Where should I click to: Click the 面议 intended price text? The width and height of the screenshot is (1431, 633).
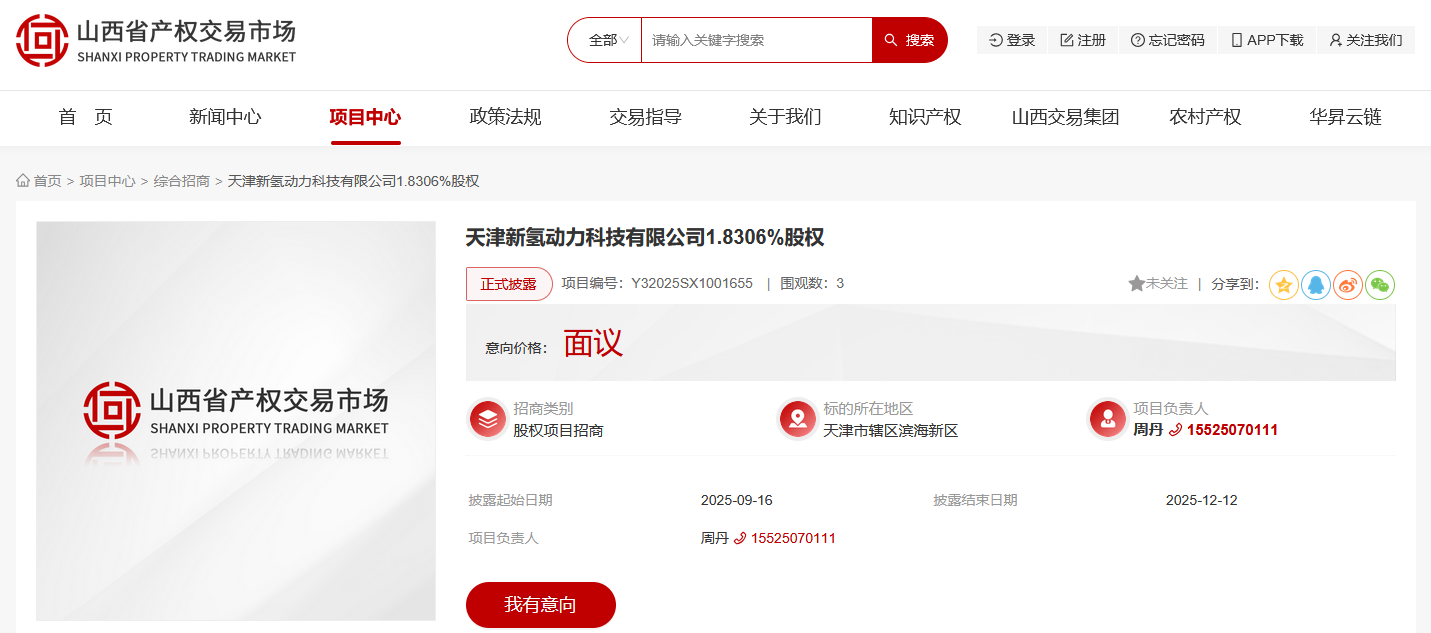click(593, 344)
